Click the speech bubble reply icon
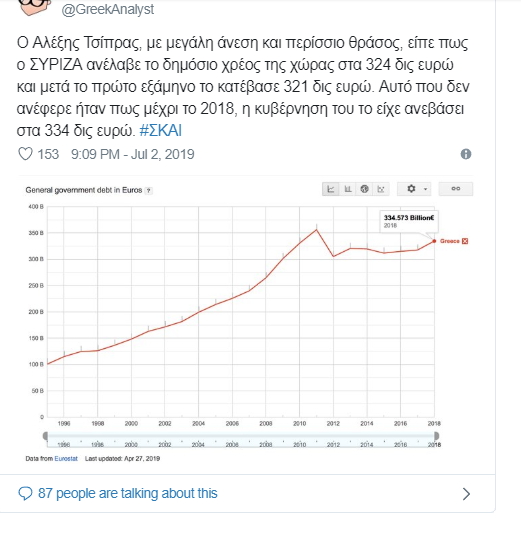The height and width of the screenshot is (535, 521). click(x=25, y=493)
